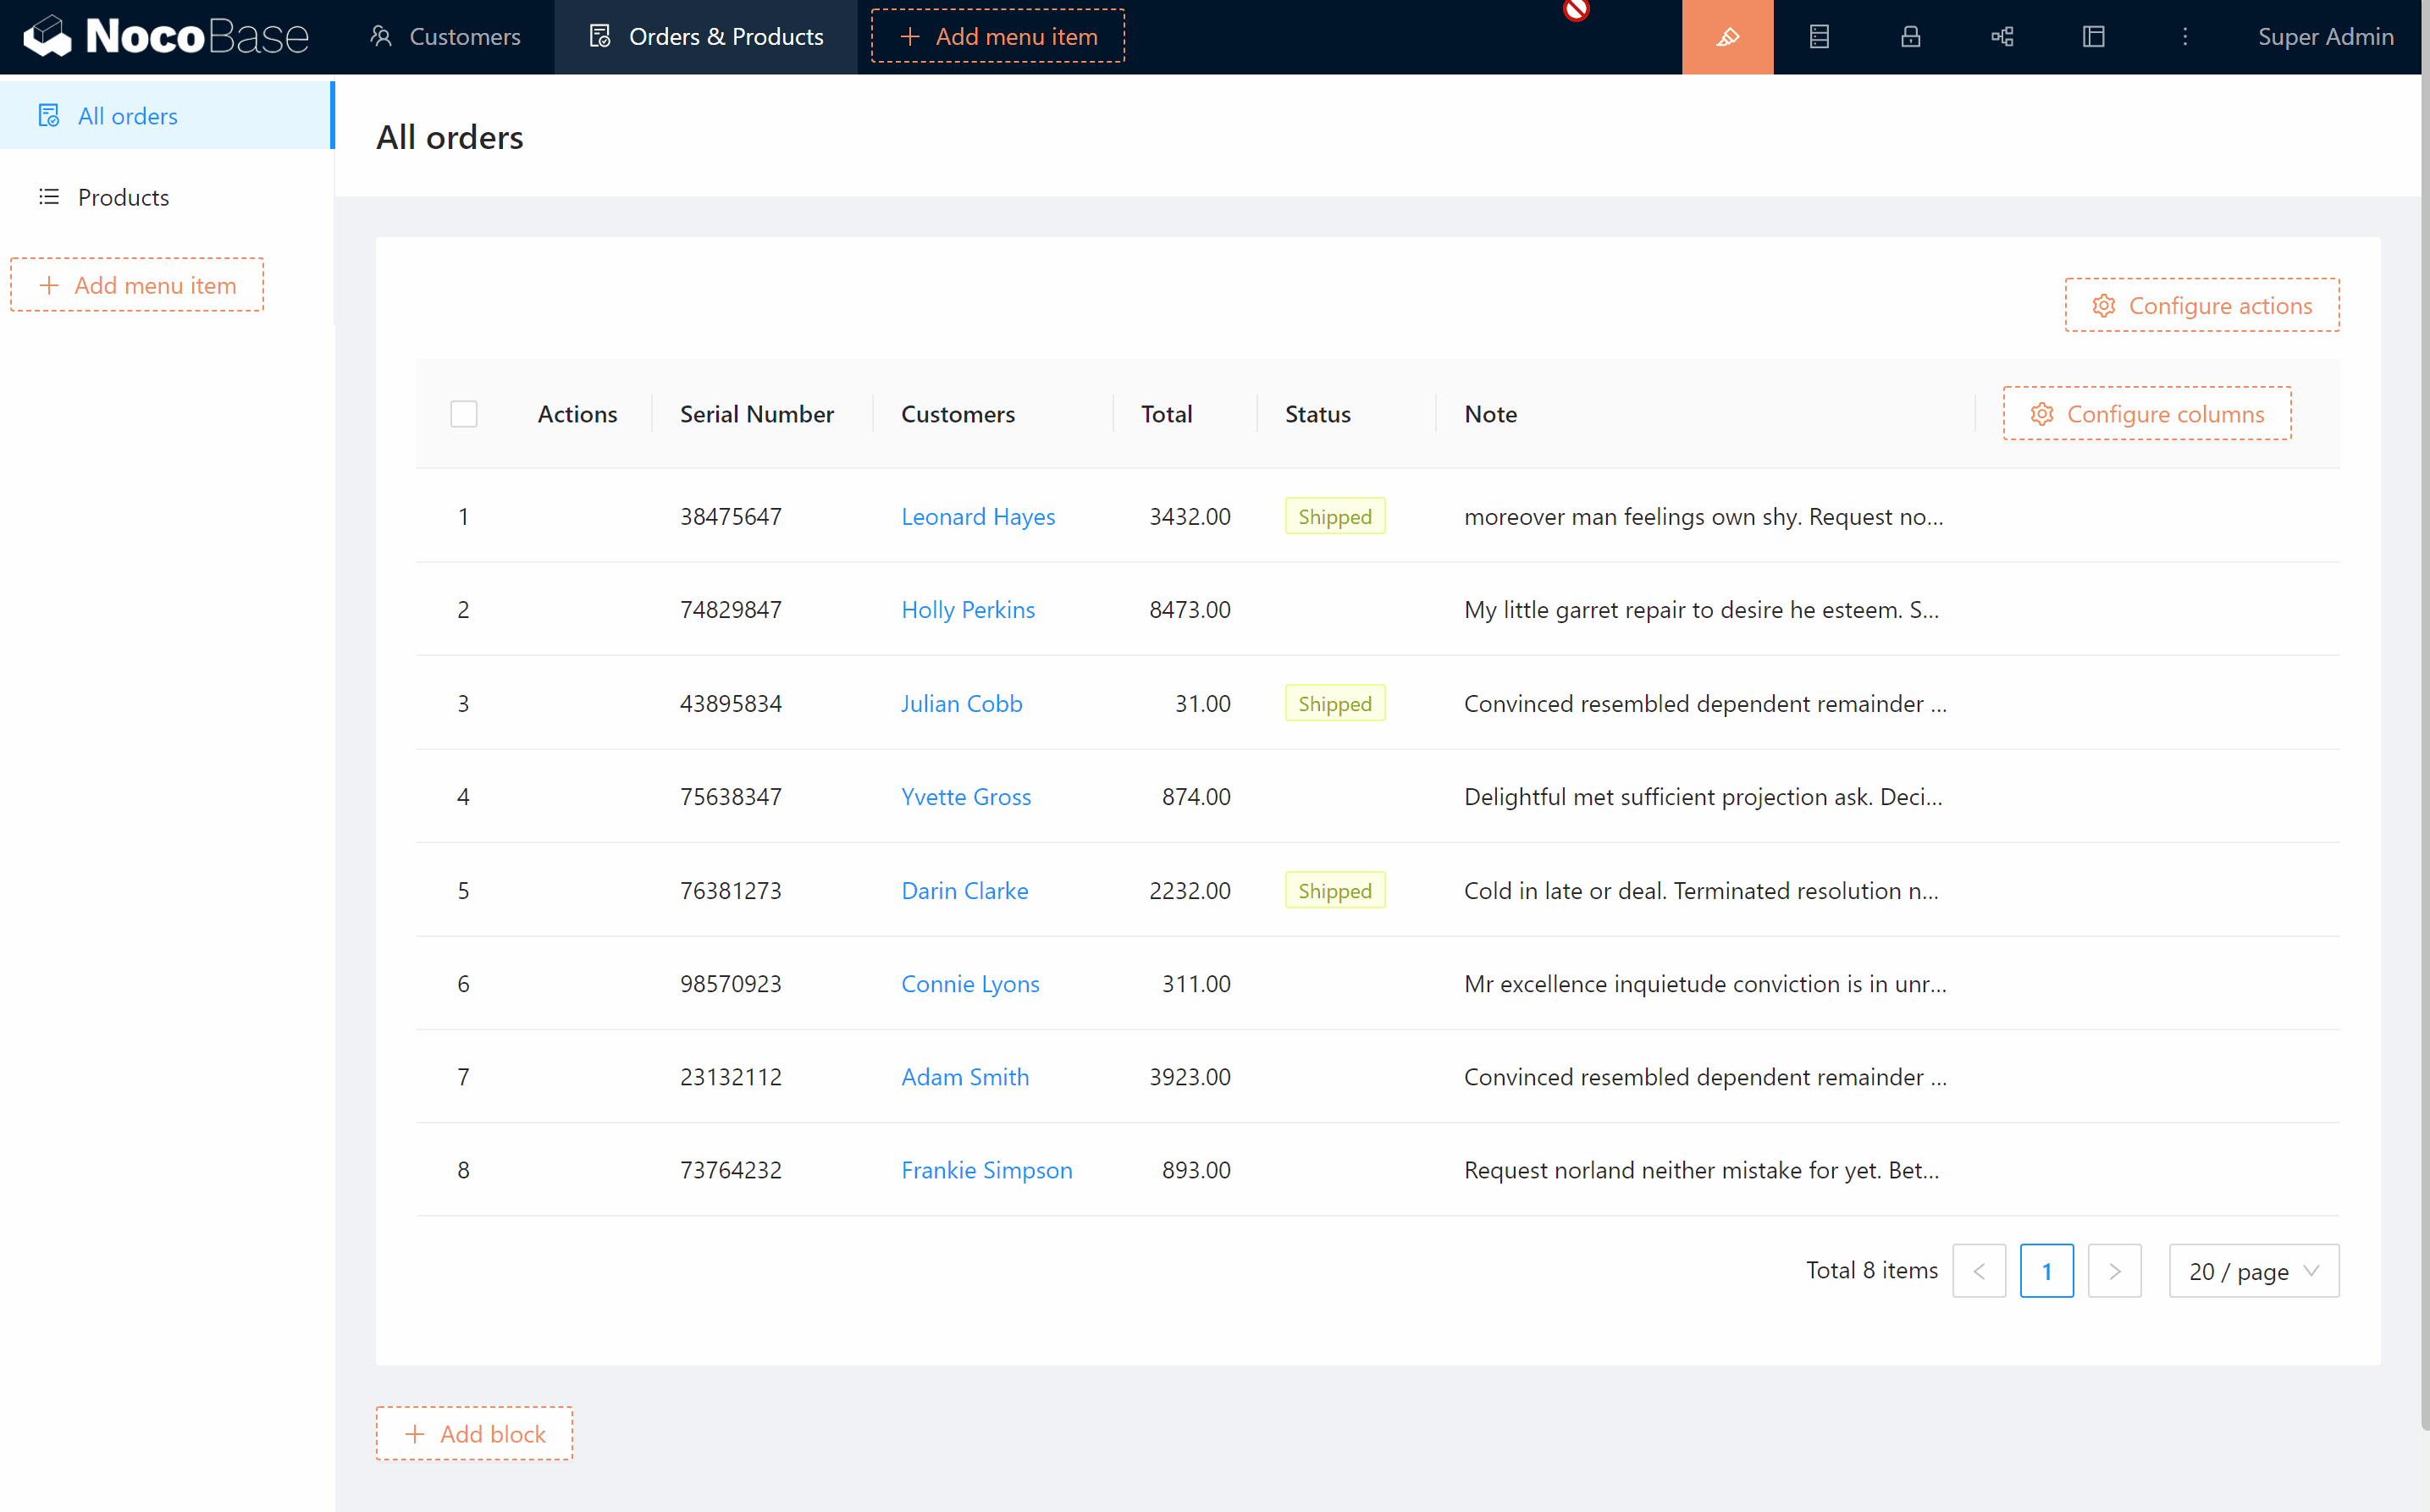
Task: Select page number 1 in pagination
Action: click(2046, 1271)
